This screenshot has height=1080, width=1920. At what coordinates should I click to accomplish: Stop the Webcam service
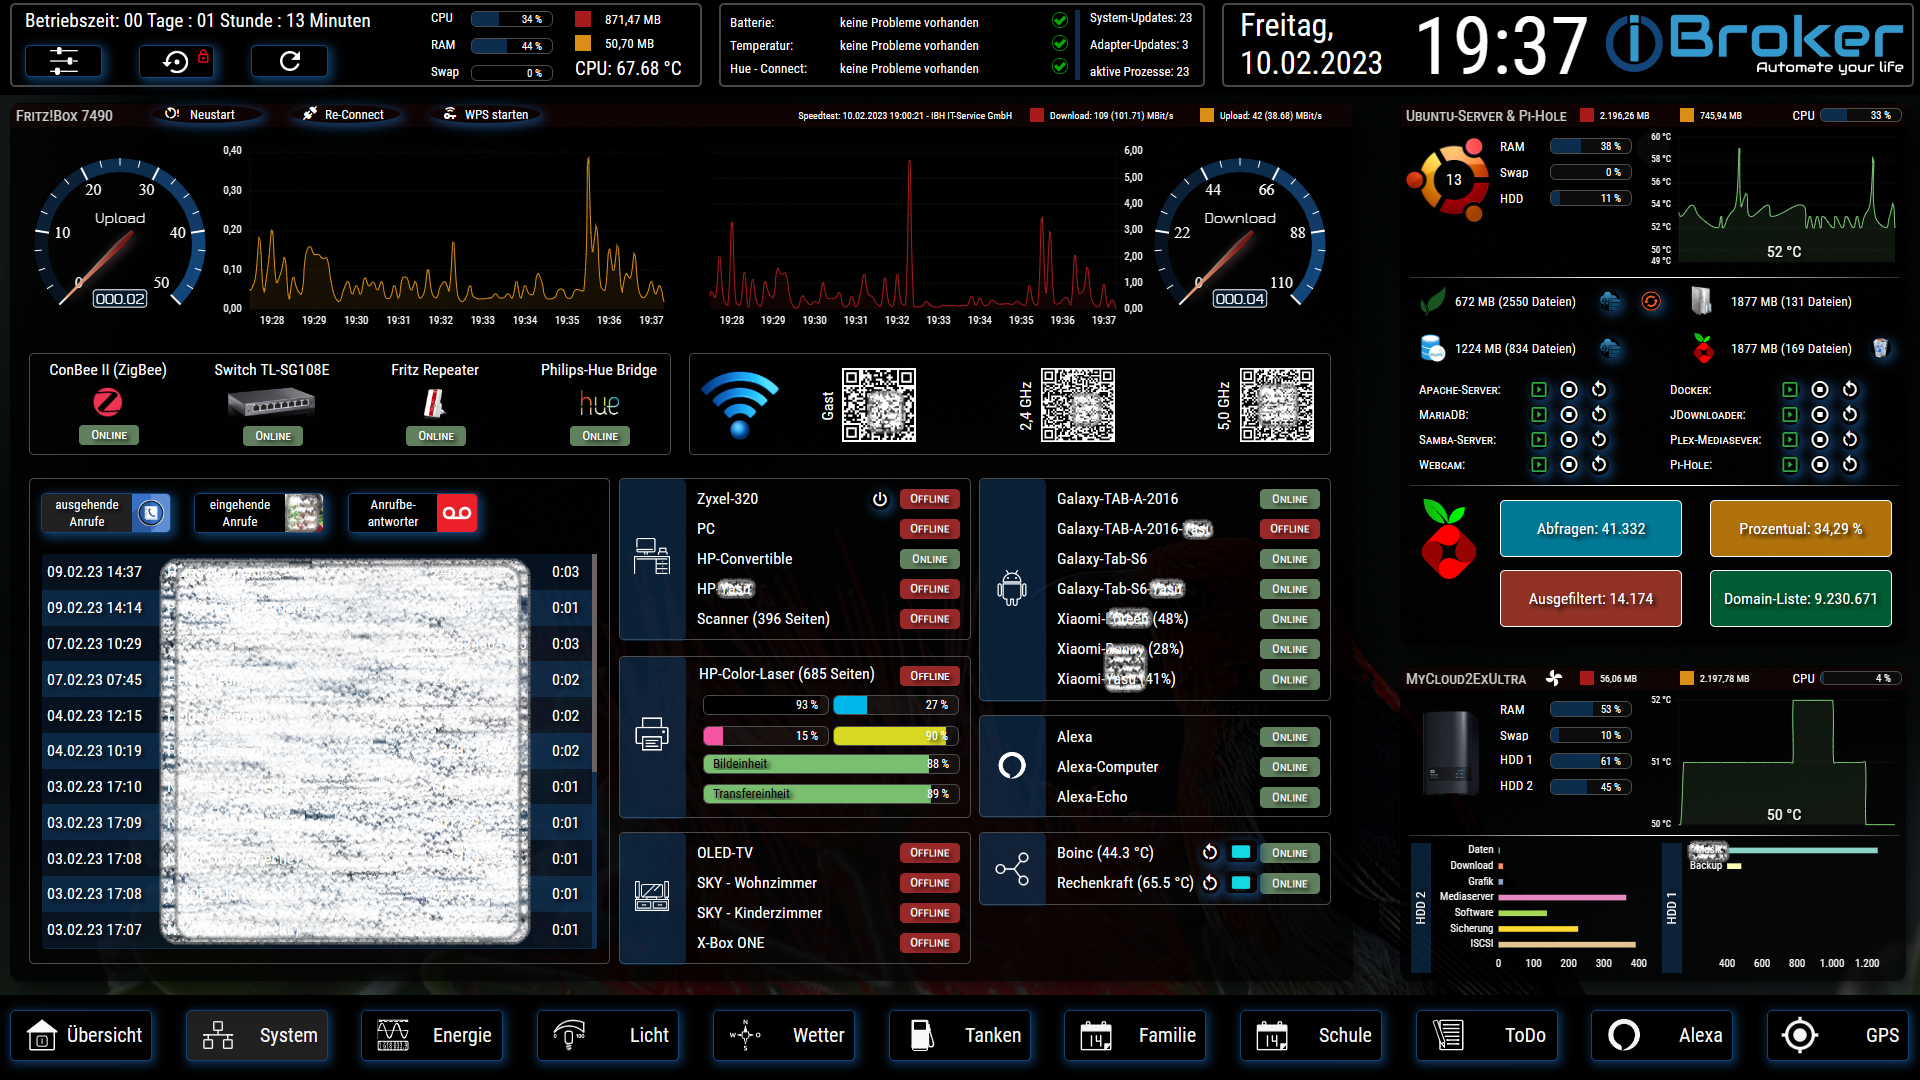pos(1569,465)
